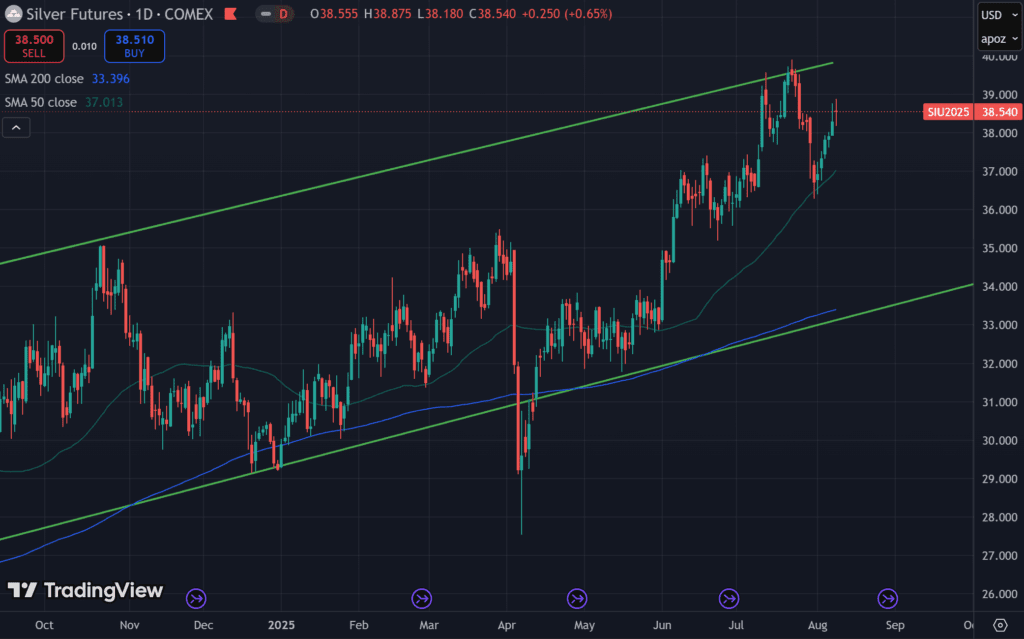Viewport: 1024px width, 639px height.
Task: Collapse the indicator legend with the chevron
Action: [x=17, y=127]
